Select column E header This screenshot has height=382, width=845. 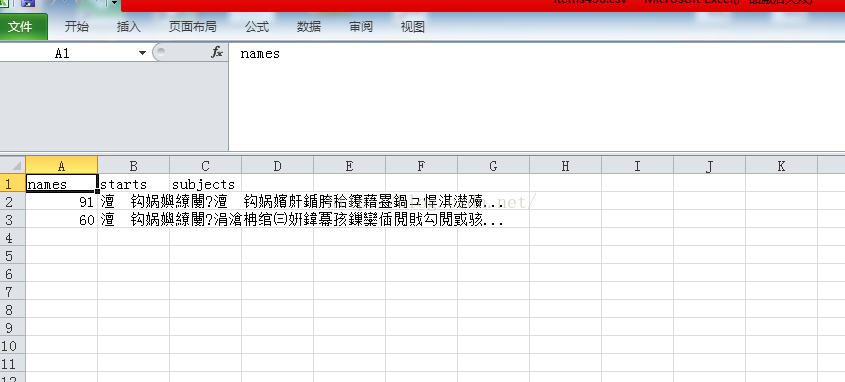coord(349,165)
